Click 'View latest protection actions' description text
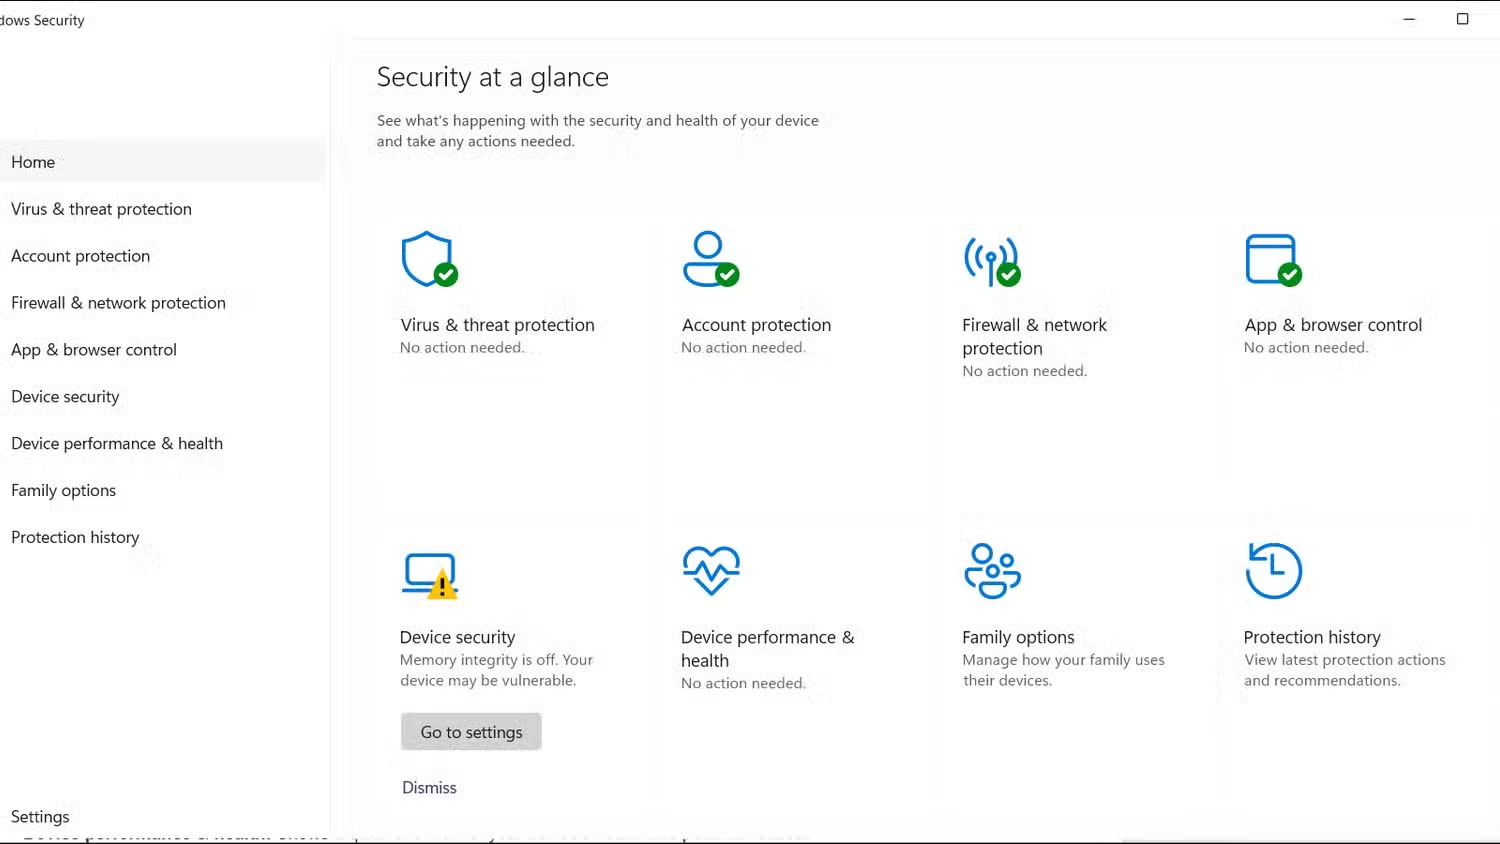Viewport: 1500px width, 844px height. tap(1345, 670)
